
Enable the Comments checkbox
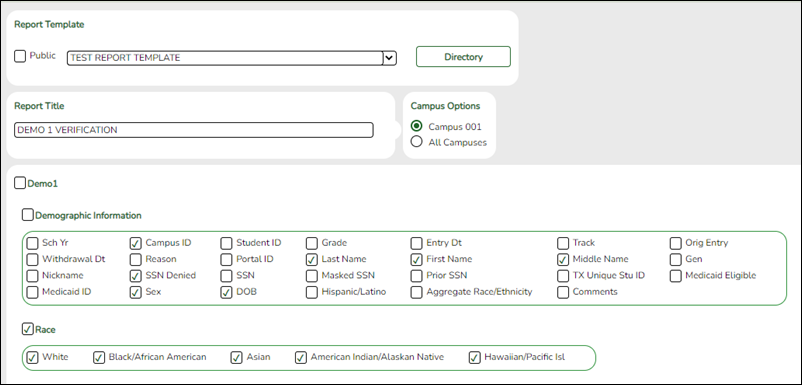tap(563, 292)
